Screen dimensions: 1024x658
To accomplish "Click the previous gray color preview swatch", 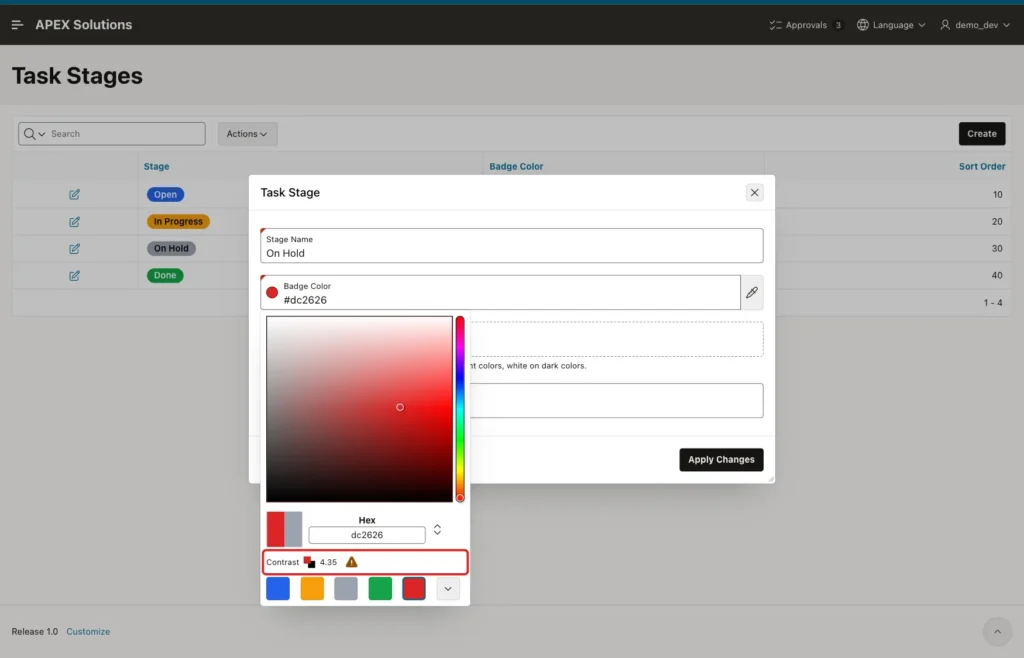I will [x=293, y=529].
